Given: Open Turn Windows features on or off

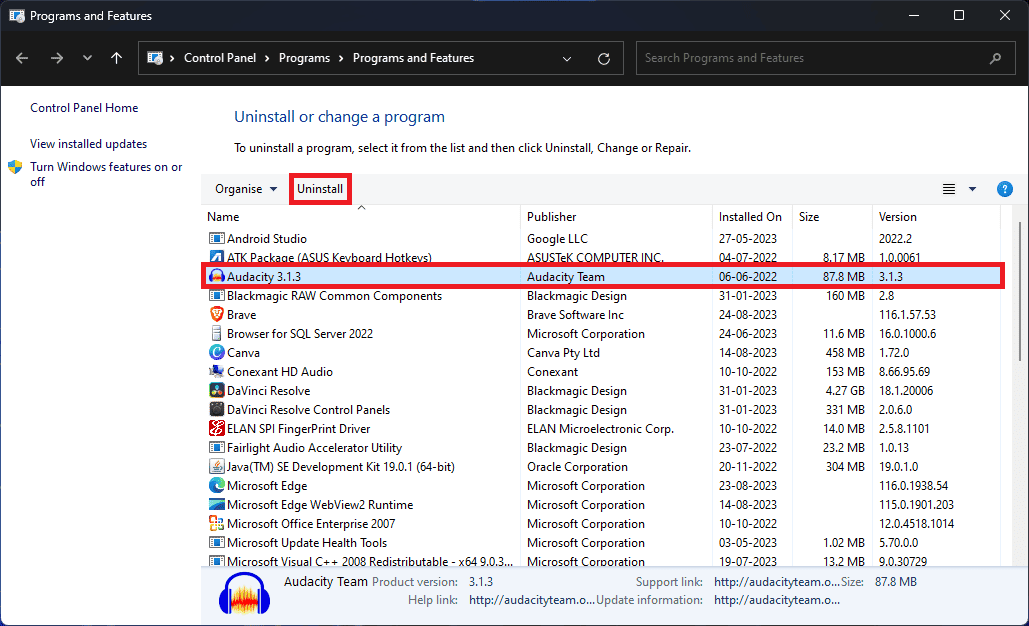Looking at the screenshot, I should 106,174.
